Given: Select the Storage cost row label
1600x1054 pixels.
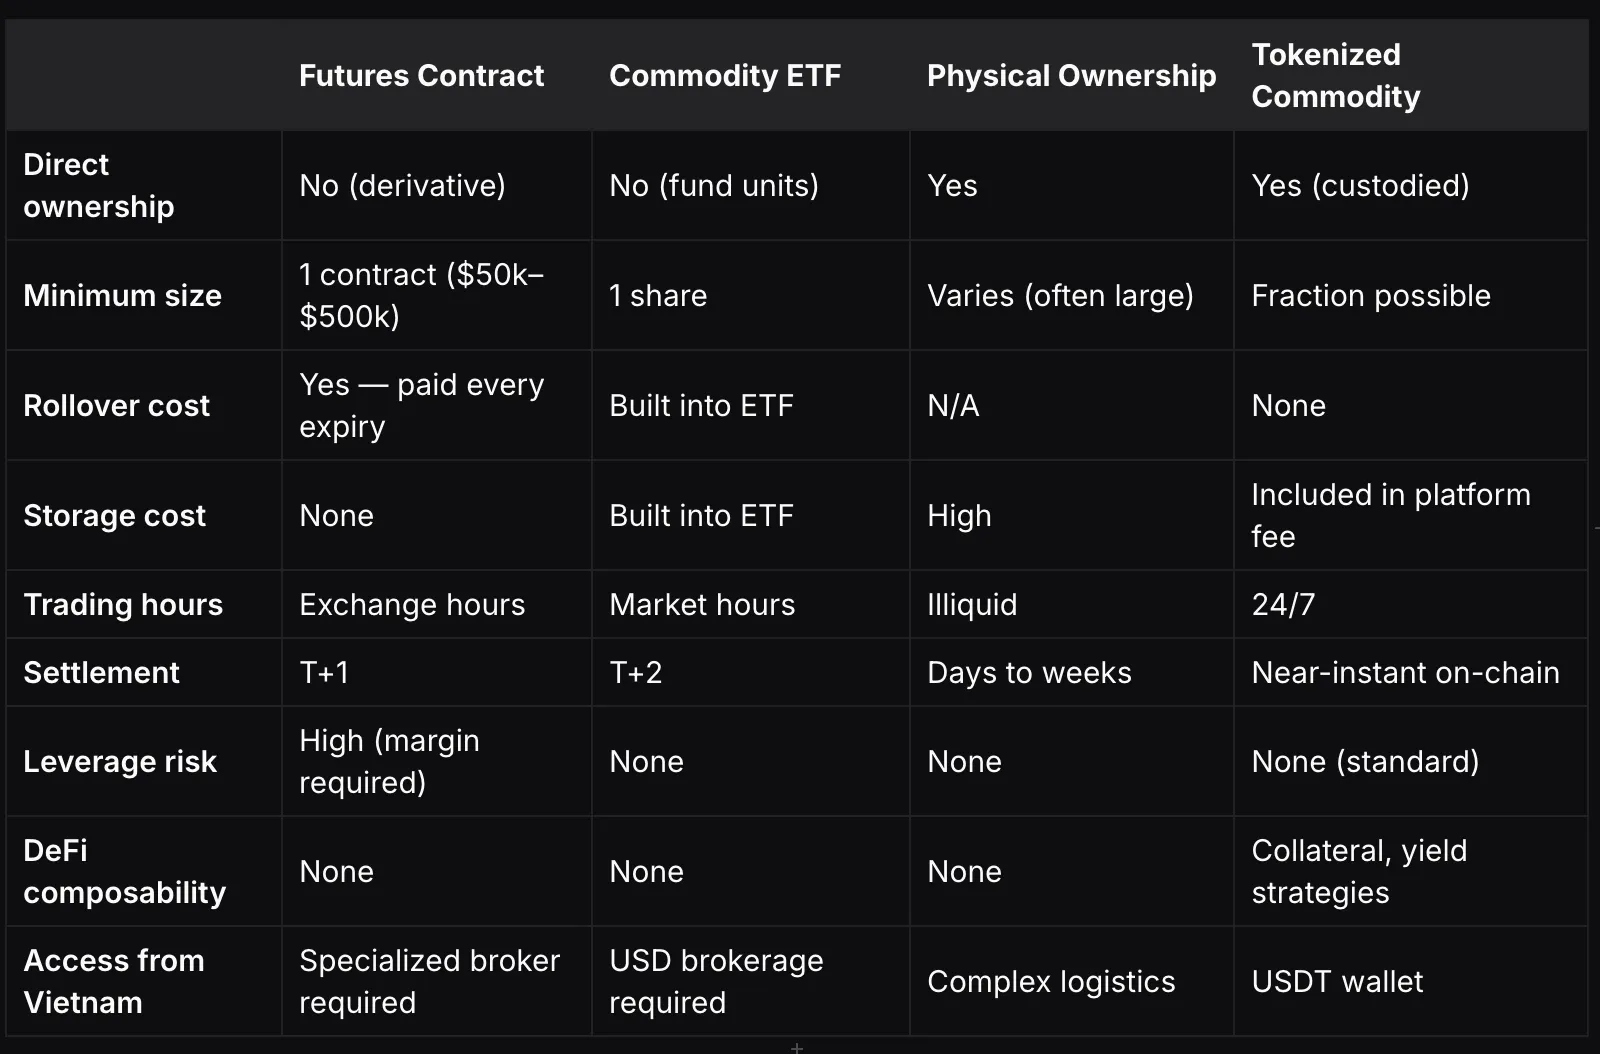Looking at the screenshot, I should coord(114,516).
